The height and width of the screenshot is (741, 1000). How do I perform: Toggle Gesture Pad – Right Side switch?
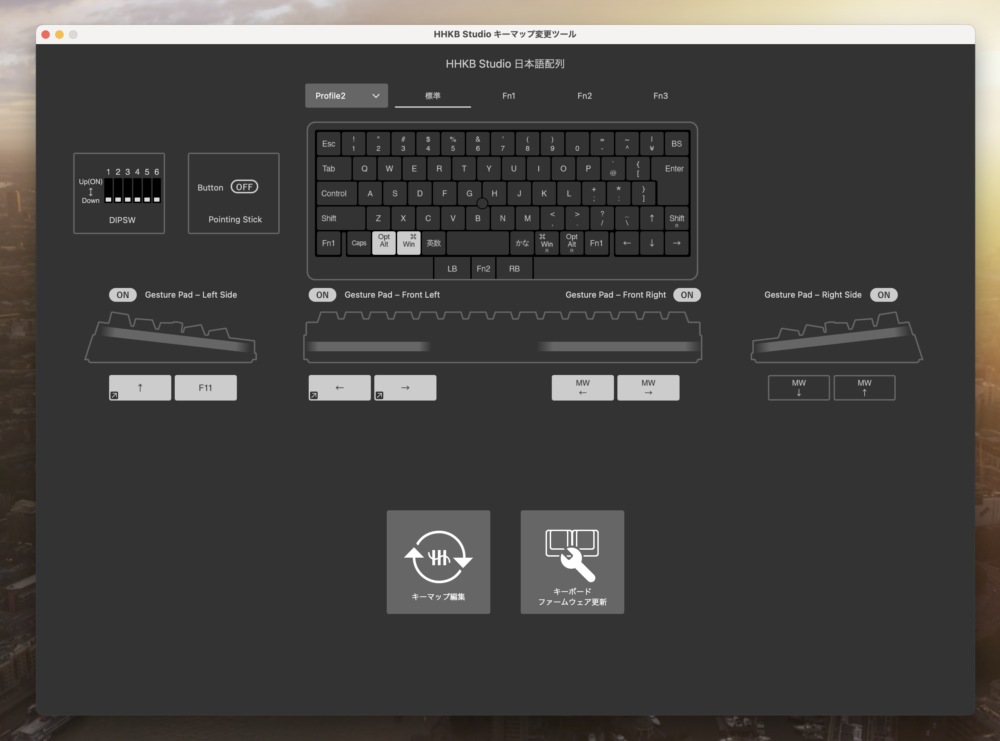(884, 295)
